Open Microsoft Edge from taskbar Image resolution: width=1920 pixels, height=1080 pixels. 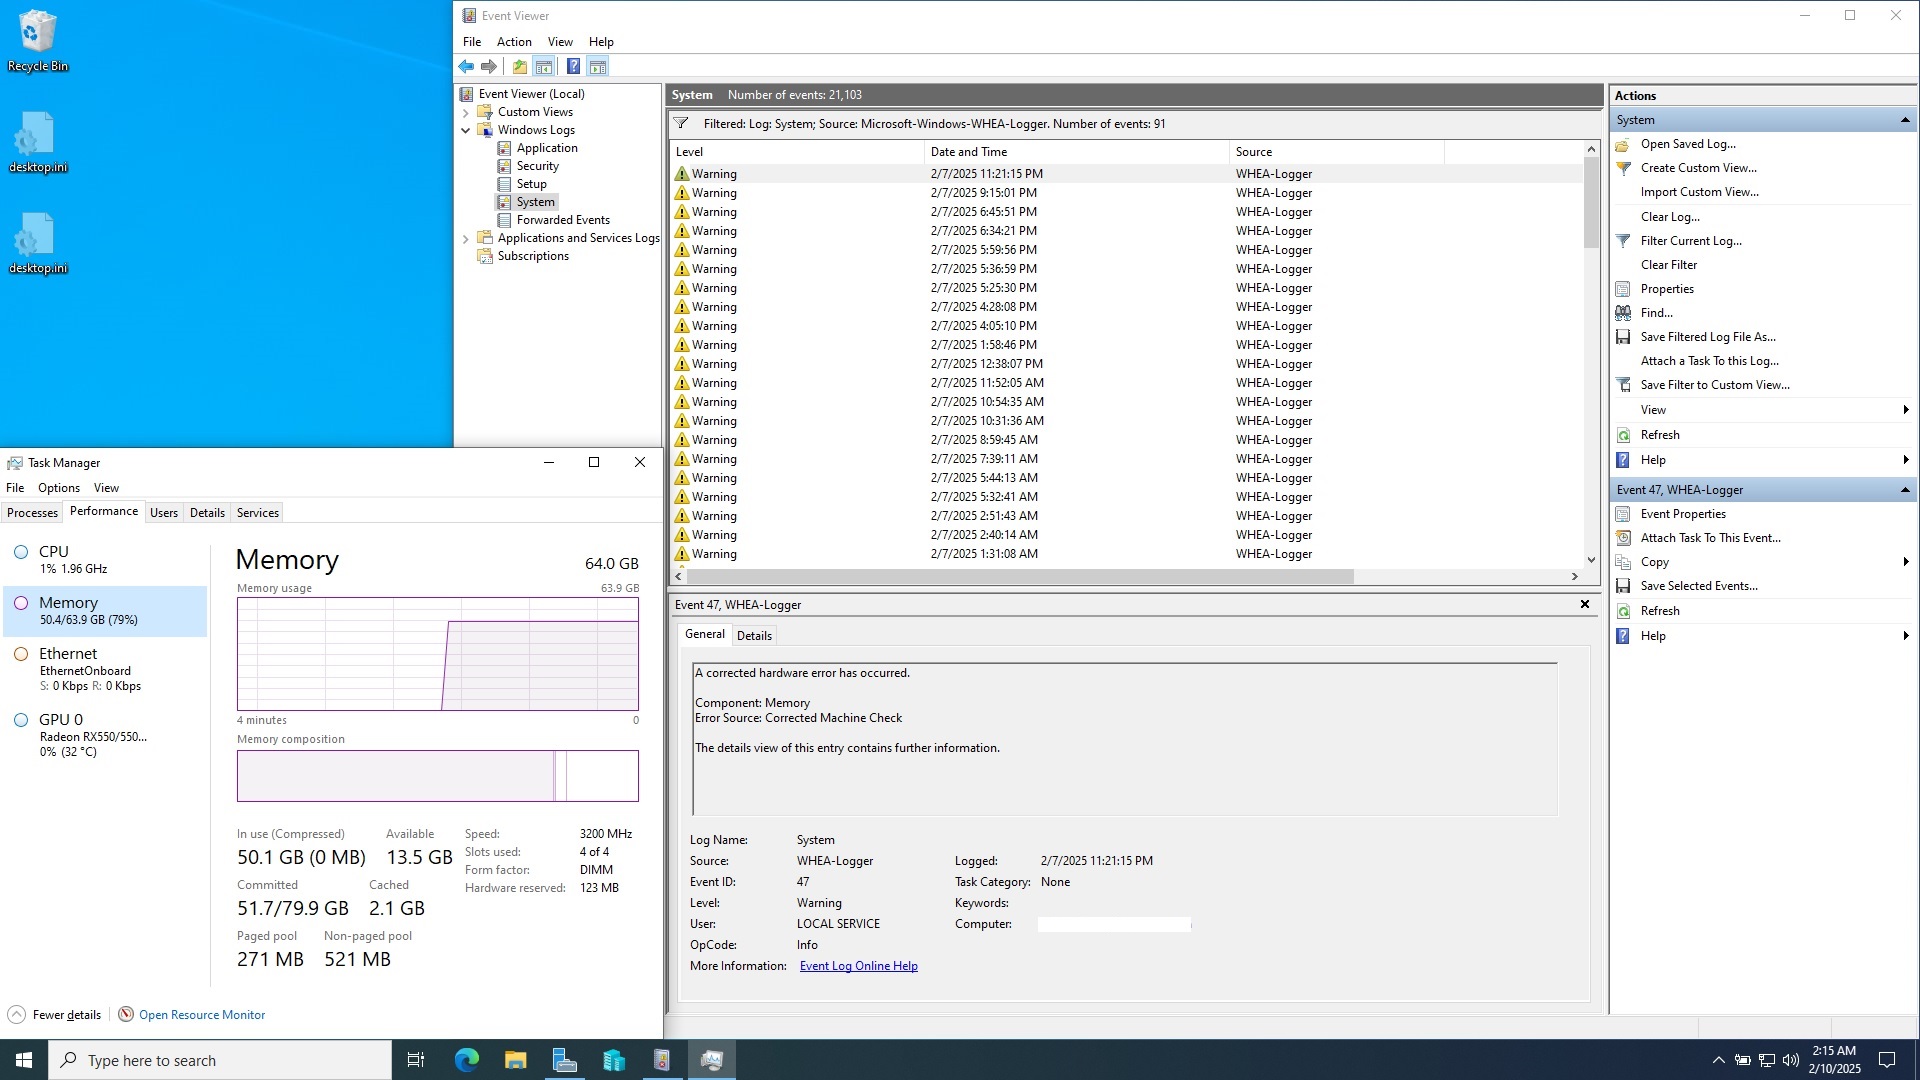466,1060
